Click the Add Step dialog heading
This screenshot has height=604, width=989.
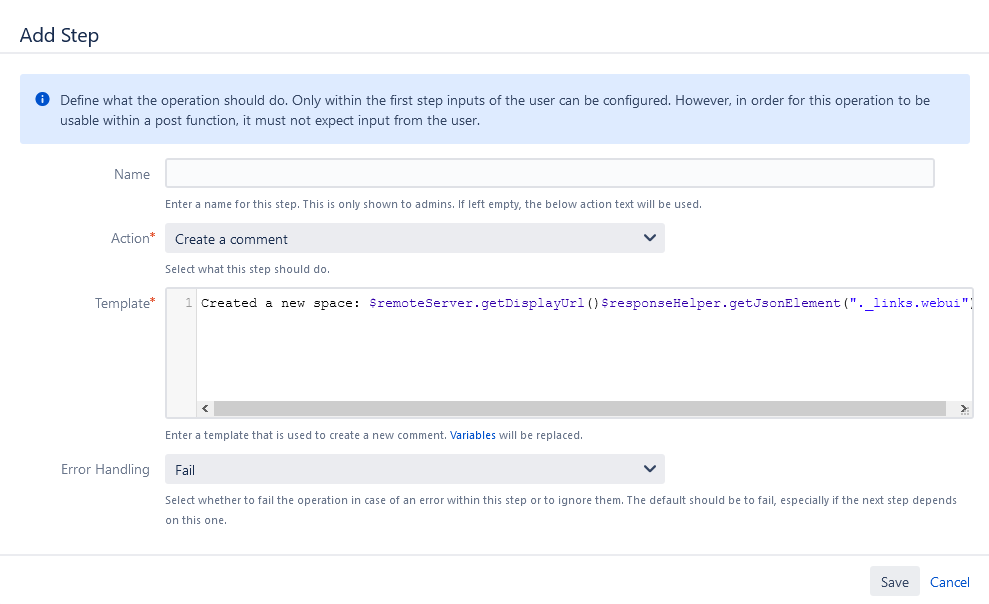pos(59,35)
